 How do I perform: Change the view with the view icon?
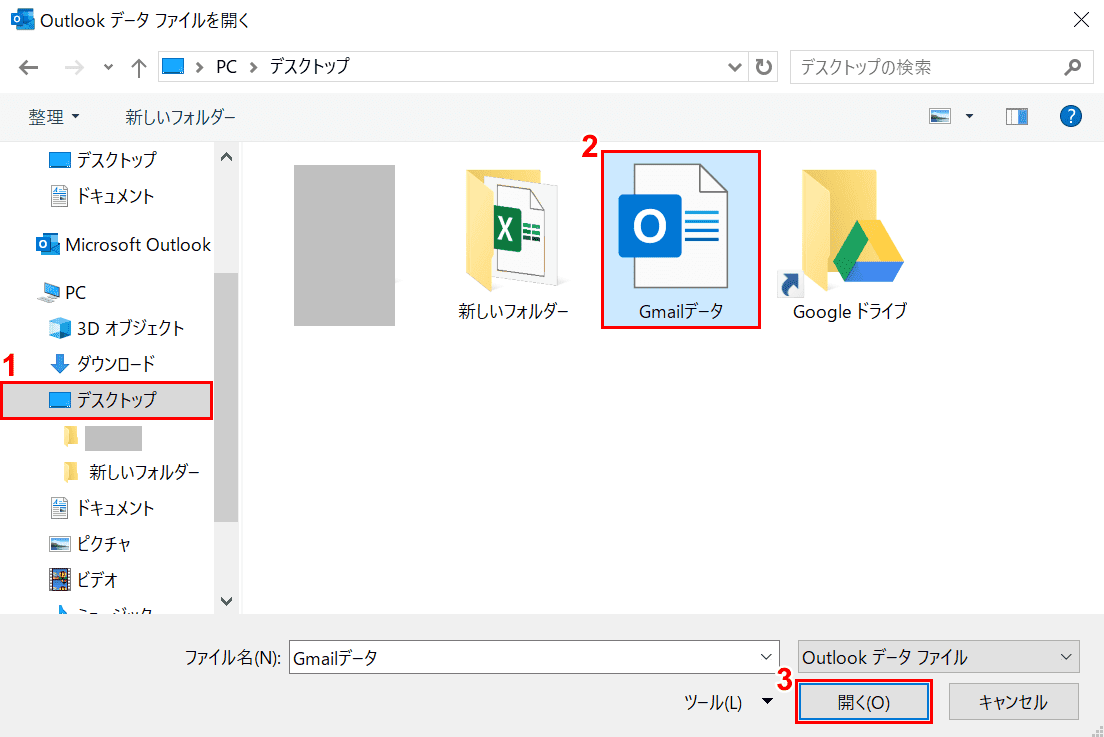coord(940,116)
